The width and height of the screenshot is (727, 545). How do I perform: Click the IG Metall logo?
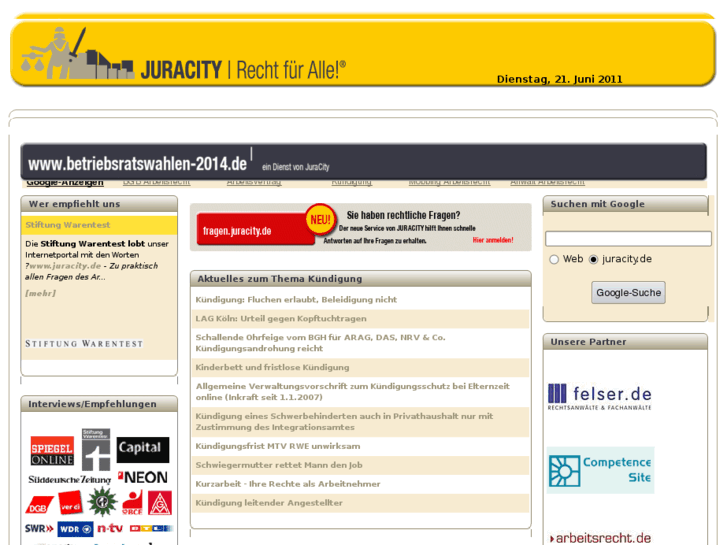160,503
